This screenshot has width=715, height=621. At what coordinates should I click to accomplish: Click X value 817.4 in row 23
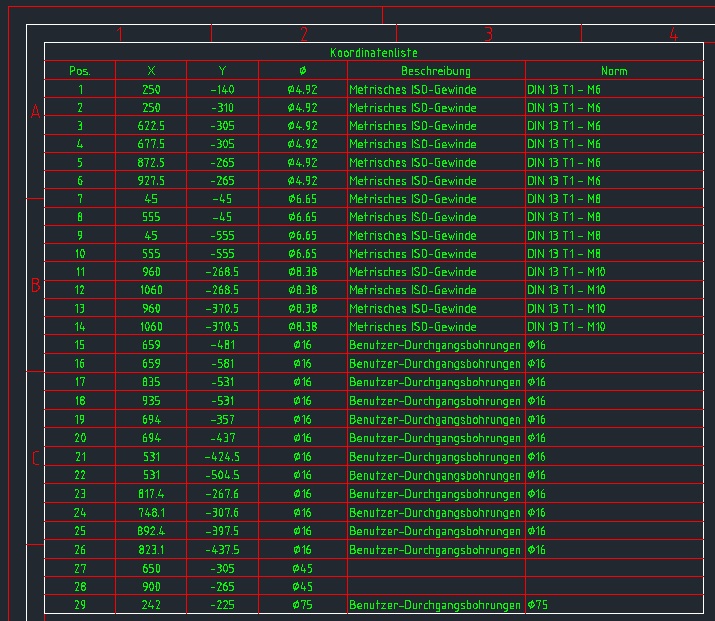tap(151, 494)
